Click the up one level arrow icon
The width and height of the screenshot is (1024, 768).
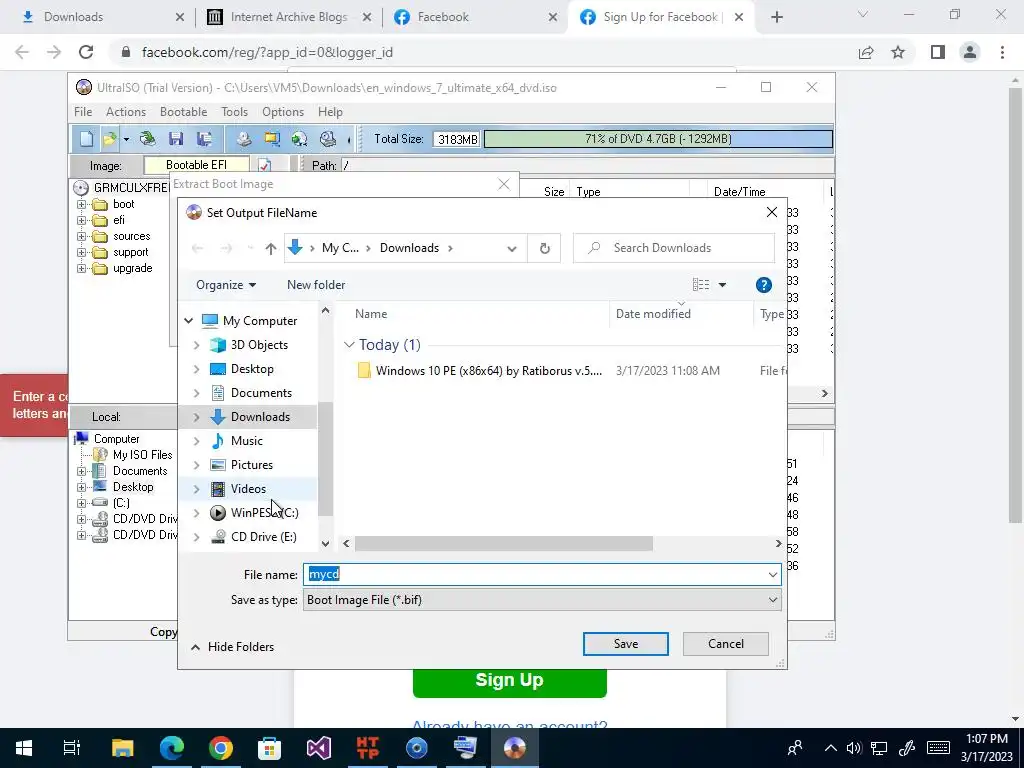tap(270, 248)
